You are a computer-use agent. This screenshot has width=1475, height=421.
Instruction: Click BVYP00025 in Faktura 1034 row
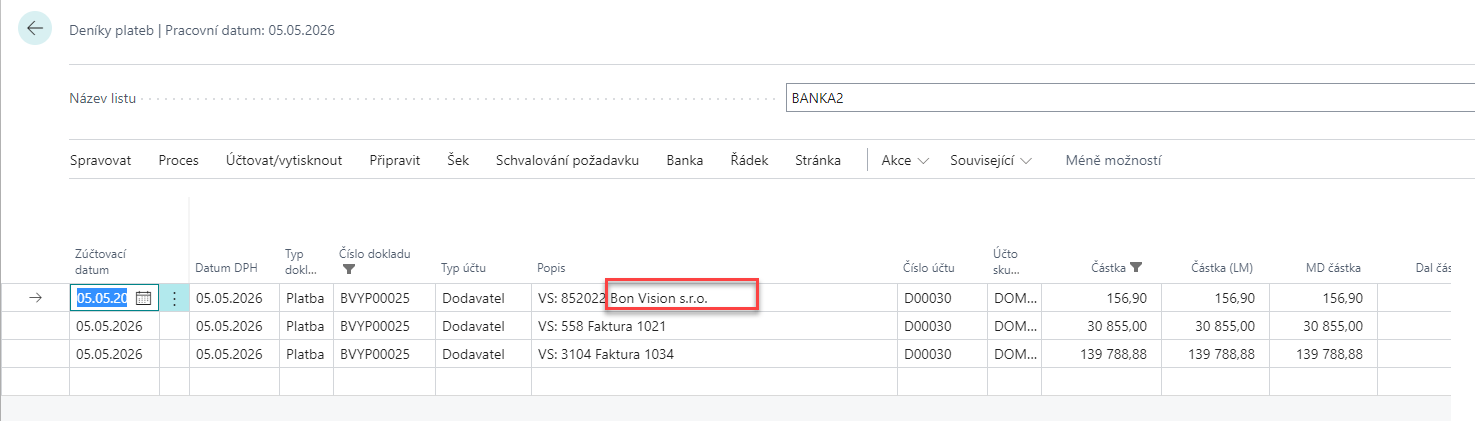(375, 354)
